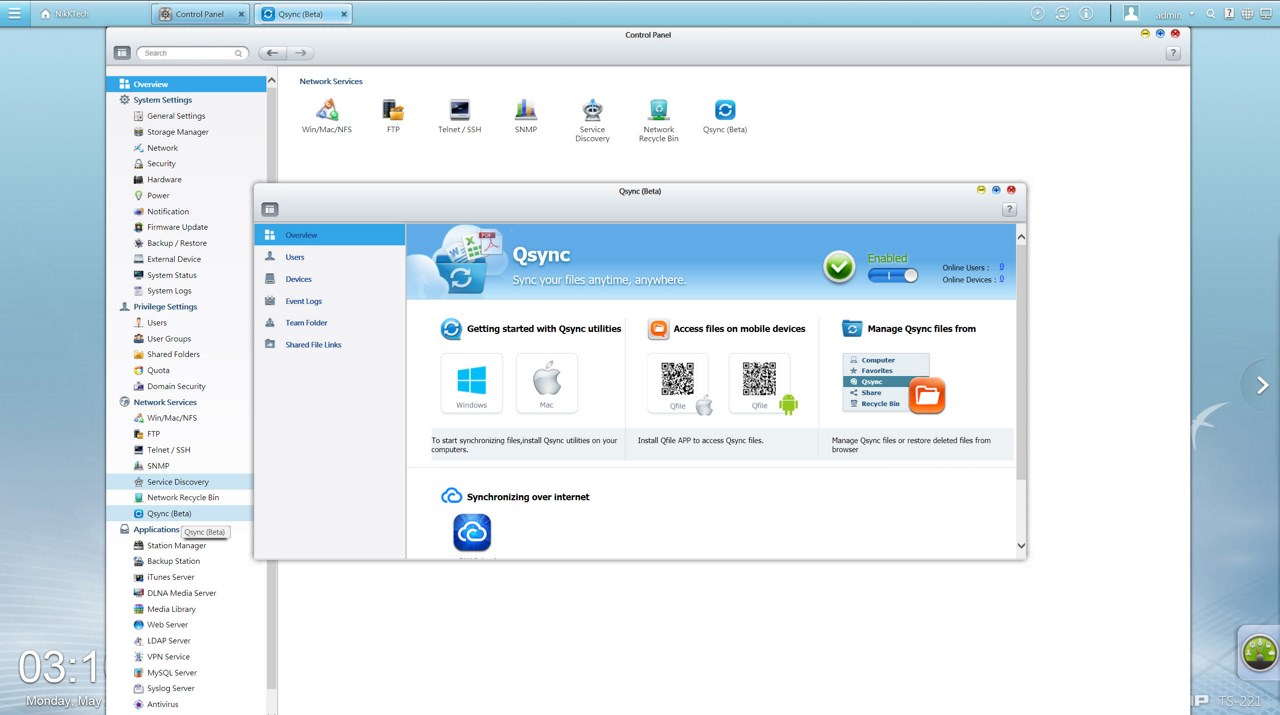This screenshot has width=1280, height=715.
Task: Click the Qsync window scroll-up arrow
Action: click(1021, 237)
